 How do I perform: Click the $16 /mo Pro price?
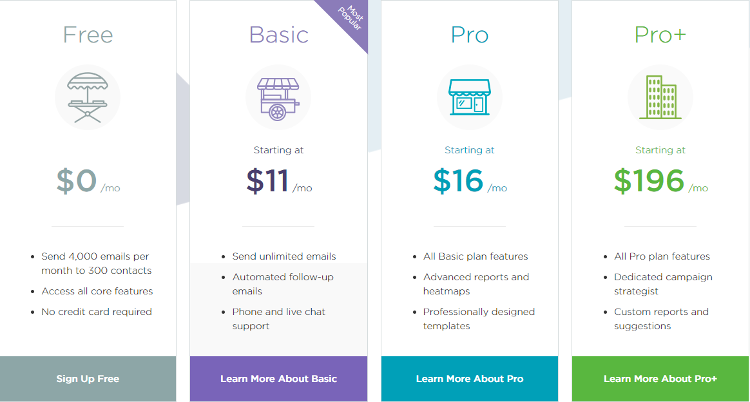coord(470,181)
